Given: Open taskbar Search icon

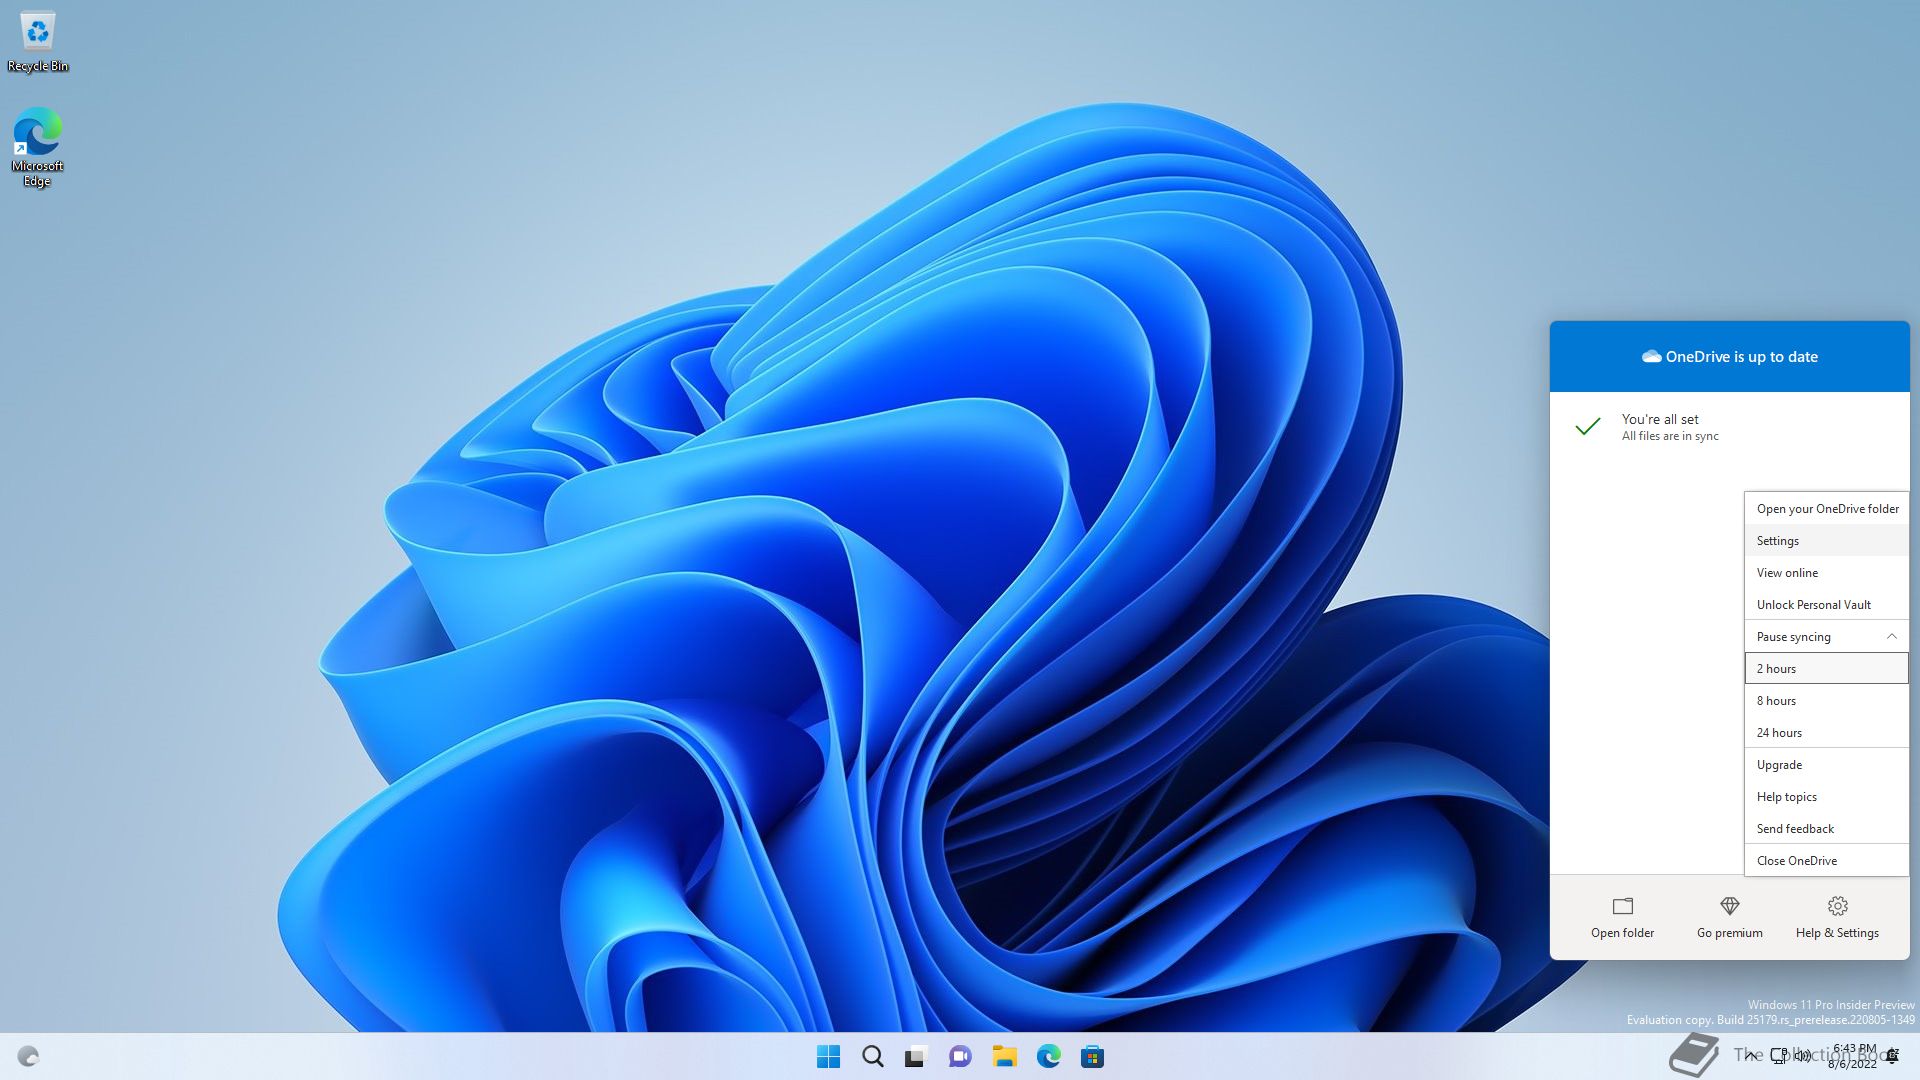Looking at the screenshot, I should click(872, 1056).
